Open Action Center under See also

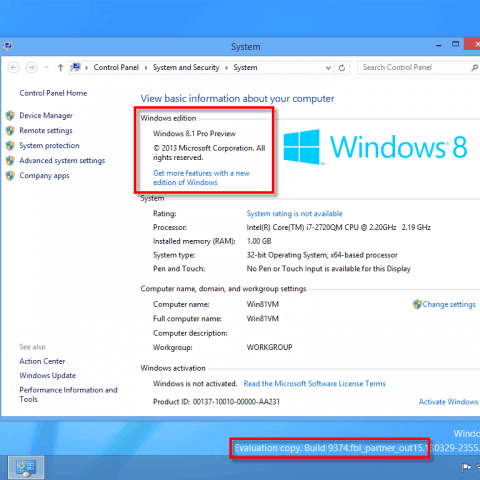pos(42,361)
